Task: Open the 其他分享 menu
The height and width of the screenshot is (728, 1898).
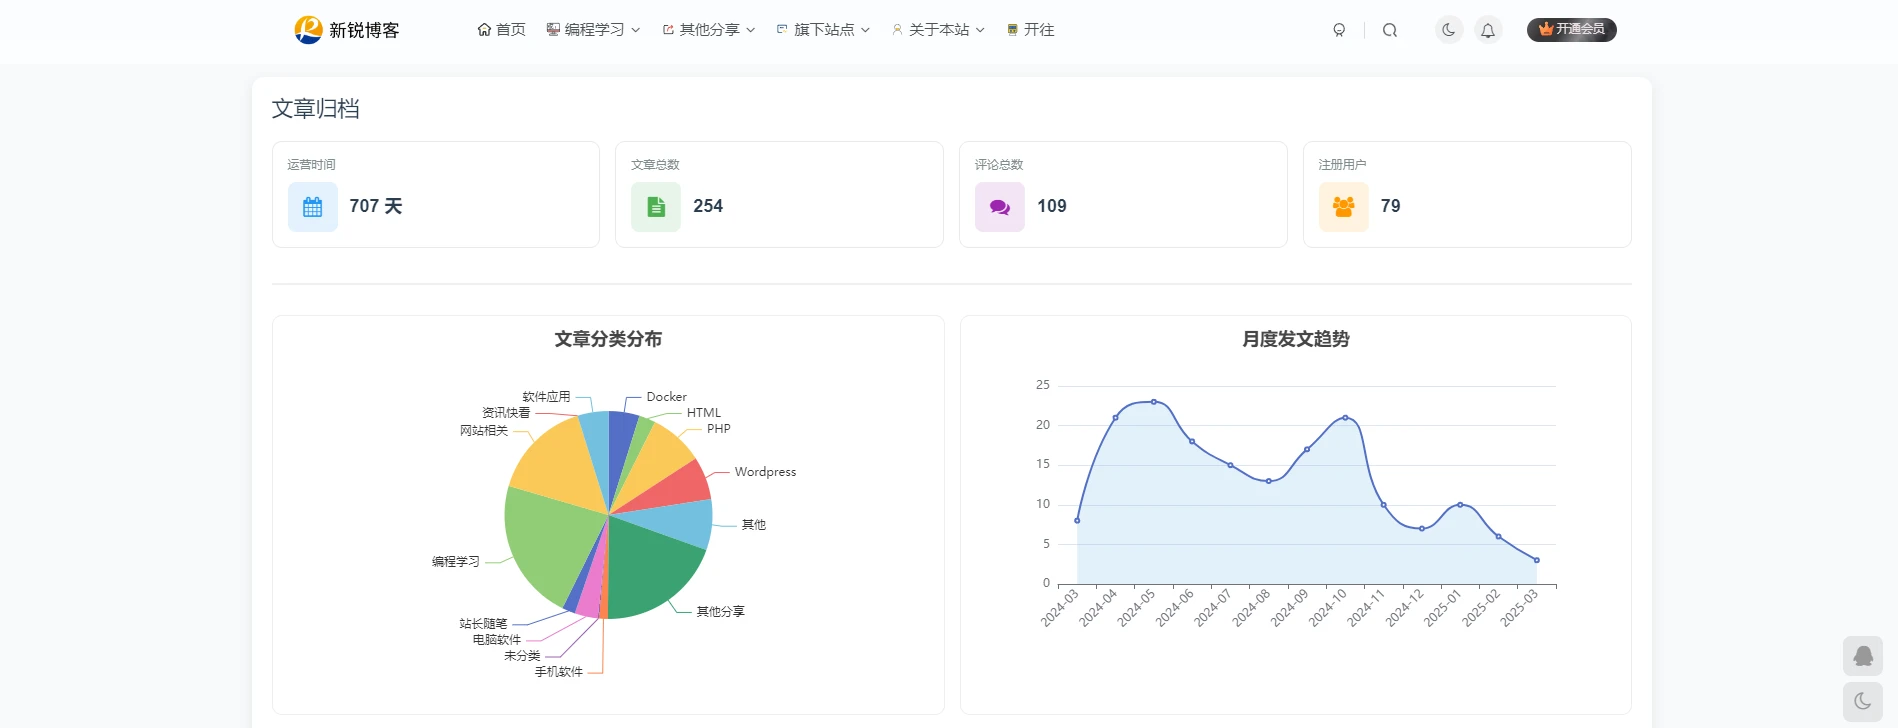Action: pyautogui.click(x=708, y=30)
